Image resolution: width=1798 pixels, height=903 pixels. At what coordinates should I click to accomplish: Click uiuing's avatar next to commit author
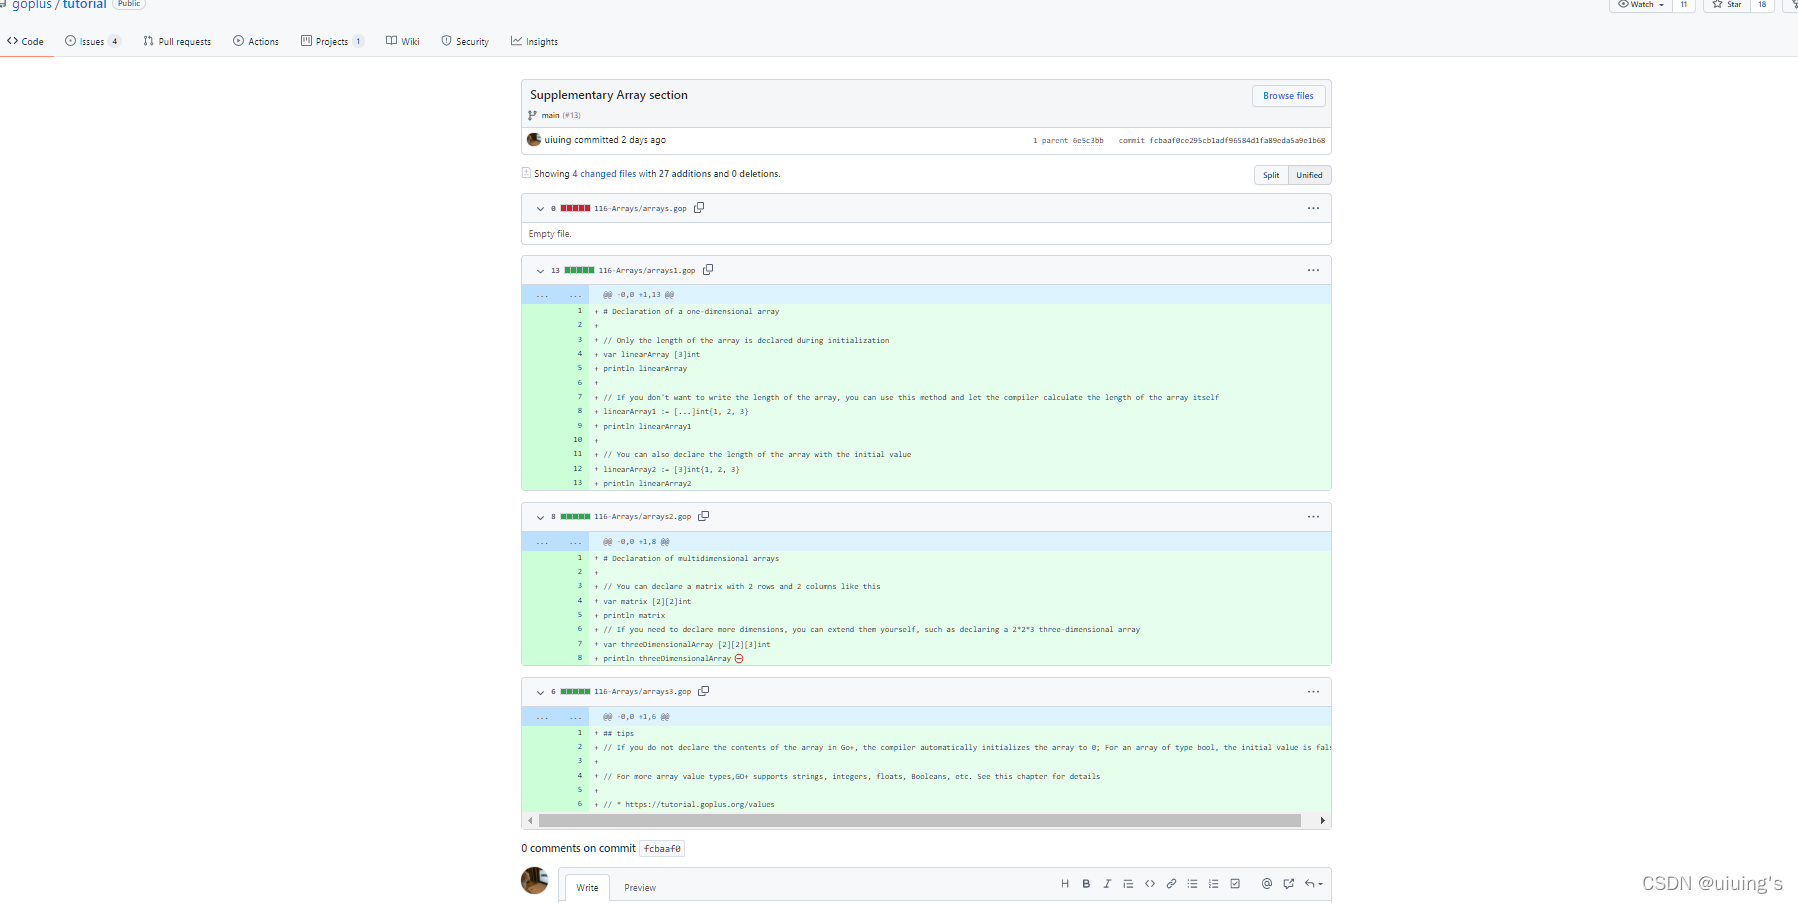pyautogui.click(x=534, y=140)
